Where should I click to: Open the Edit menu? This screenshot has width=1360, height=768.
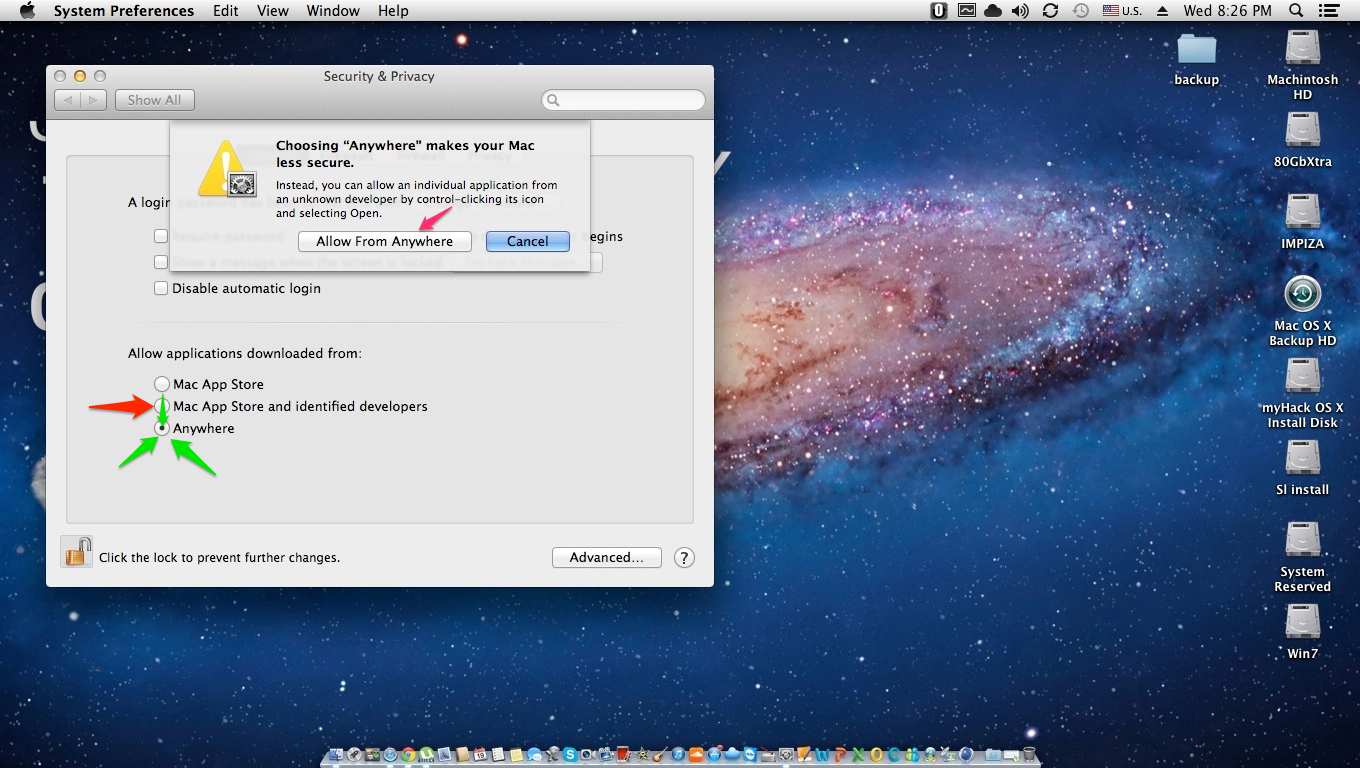(x=226, y=11)
